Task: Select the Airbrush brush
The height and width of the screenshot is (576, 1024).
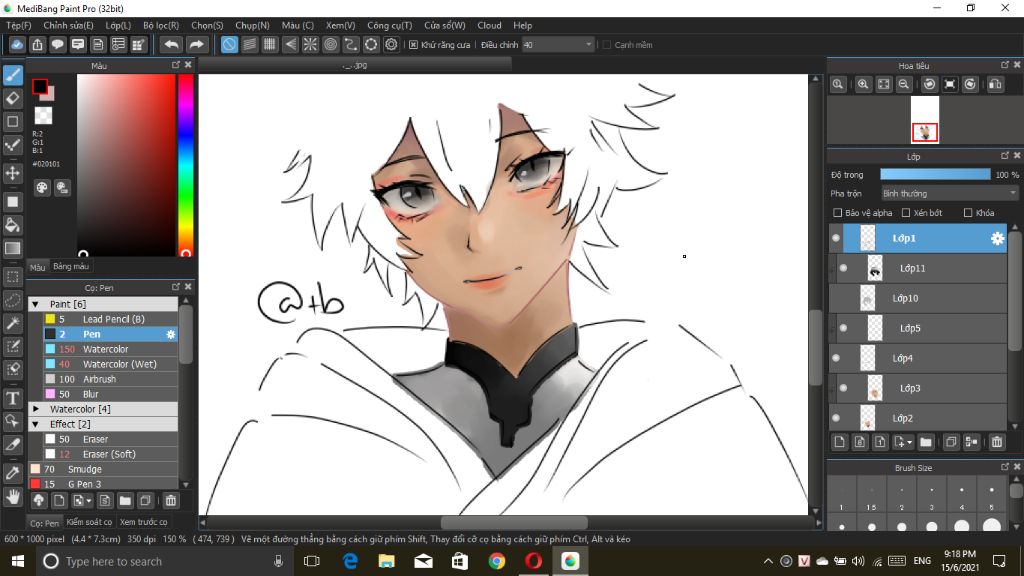Action: pos(111,379)
